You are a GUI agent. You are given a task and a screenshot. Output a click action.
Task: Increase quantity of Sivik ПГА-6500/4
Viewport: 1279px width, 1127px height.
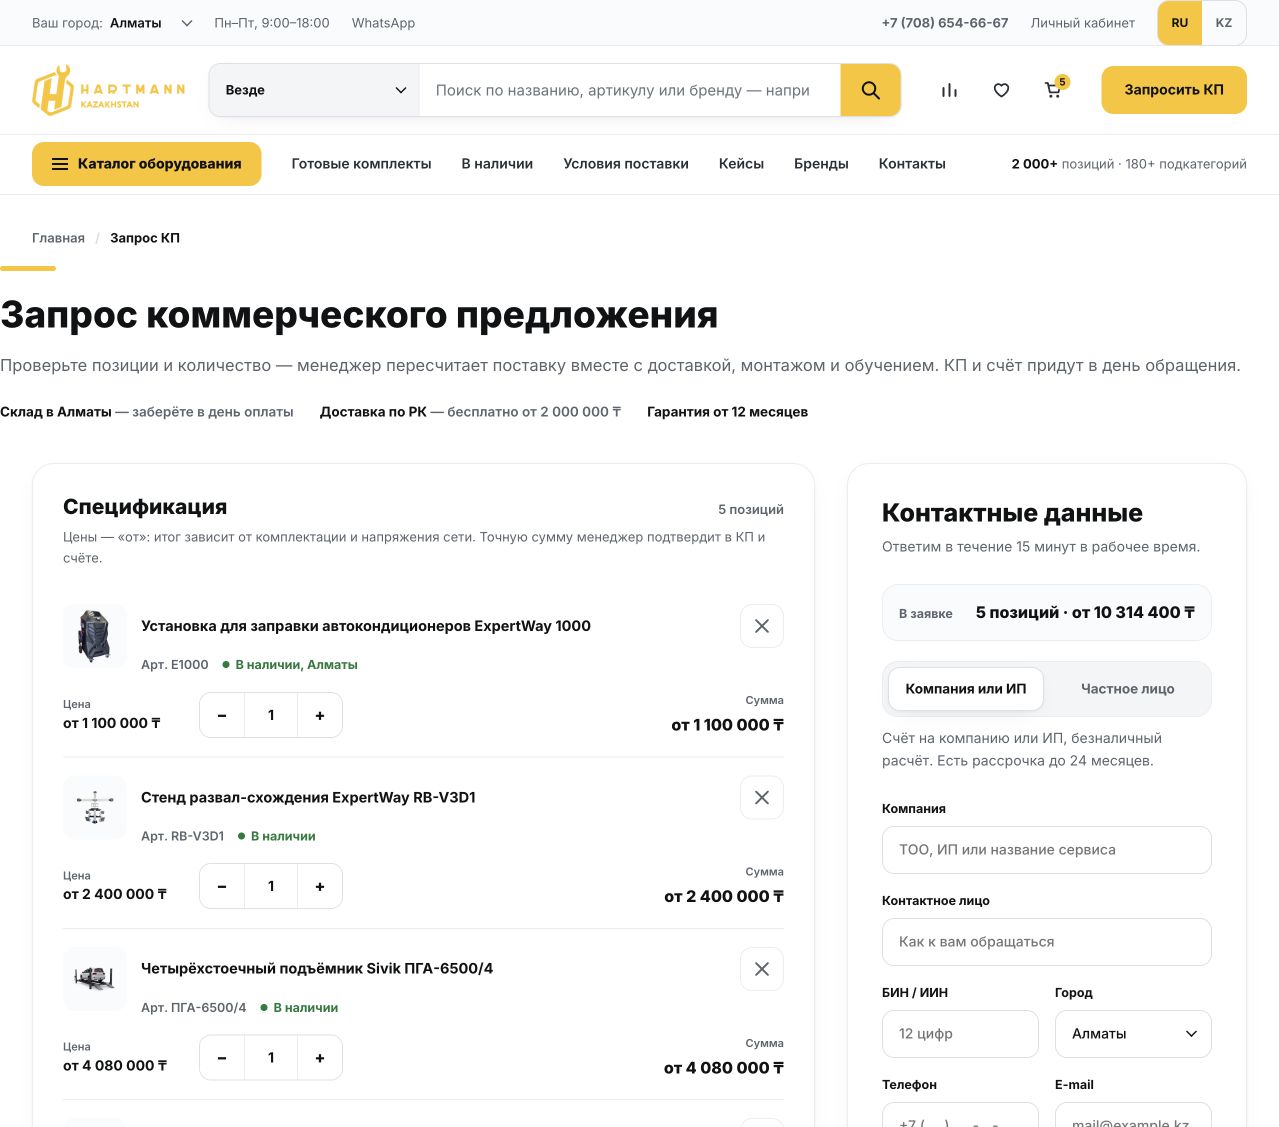320,1058
